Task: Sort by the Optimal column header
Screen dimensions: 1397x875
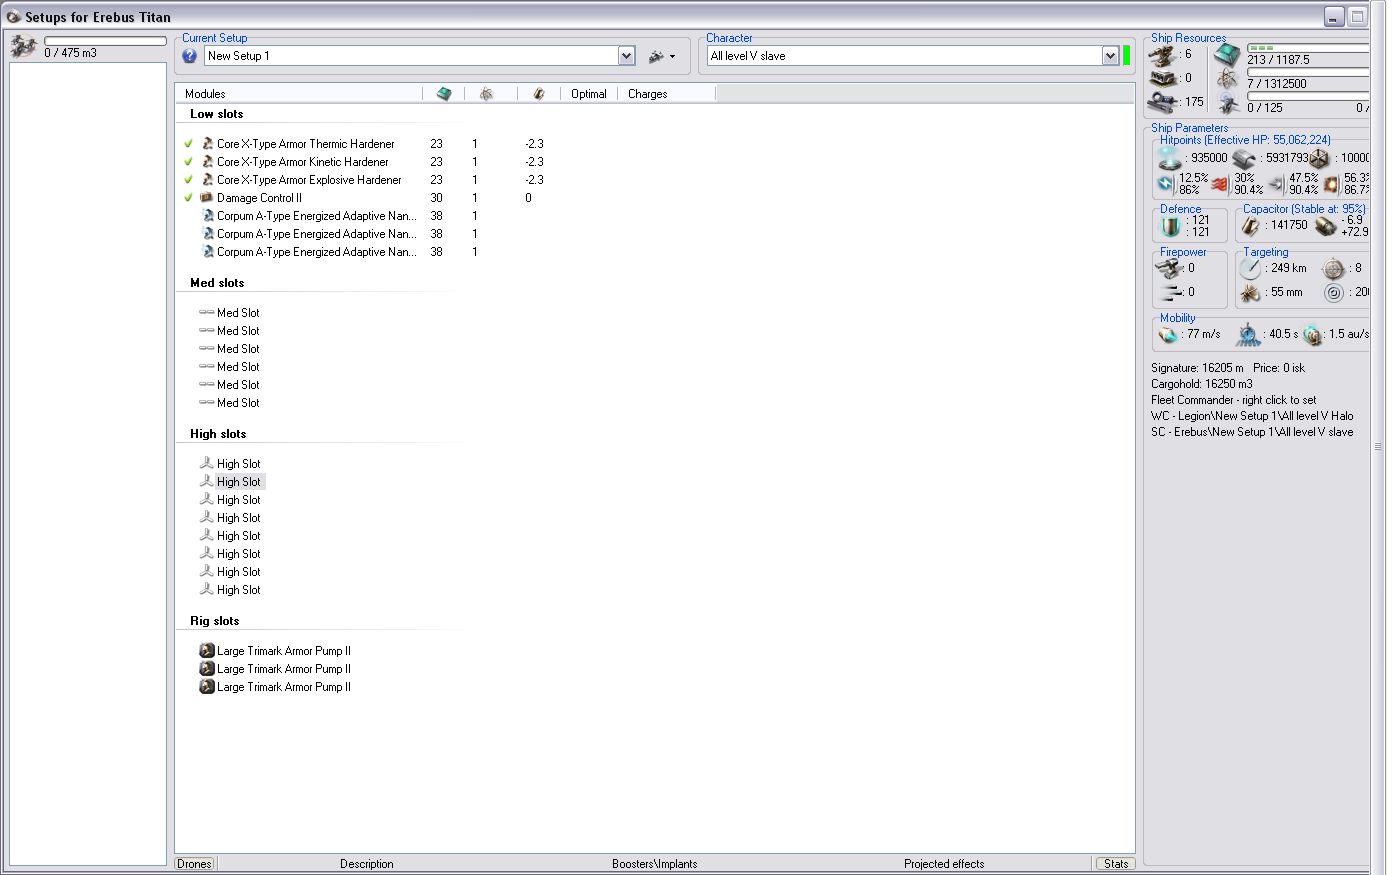Action: (x=589, y=94)
